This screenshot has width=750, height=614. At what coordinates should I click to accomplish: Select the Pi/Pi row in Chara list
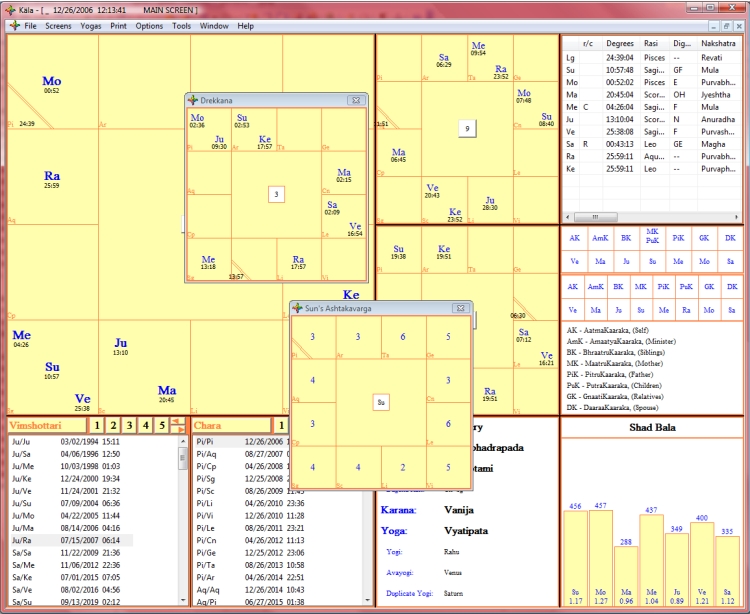(x=242, y=442)
